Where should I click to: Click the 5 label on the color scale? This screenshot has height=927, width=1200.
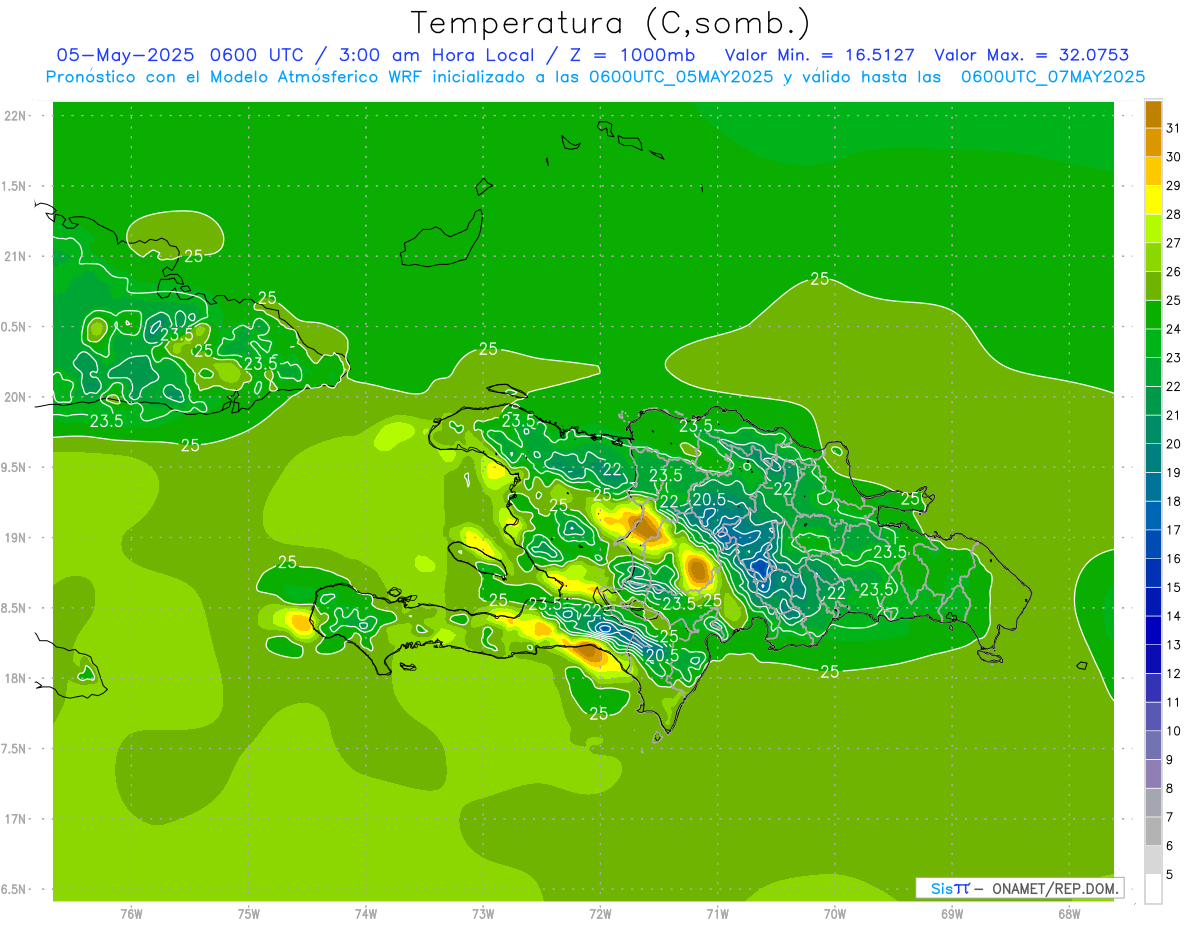click(x=1170, y=875)
